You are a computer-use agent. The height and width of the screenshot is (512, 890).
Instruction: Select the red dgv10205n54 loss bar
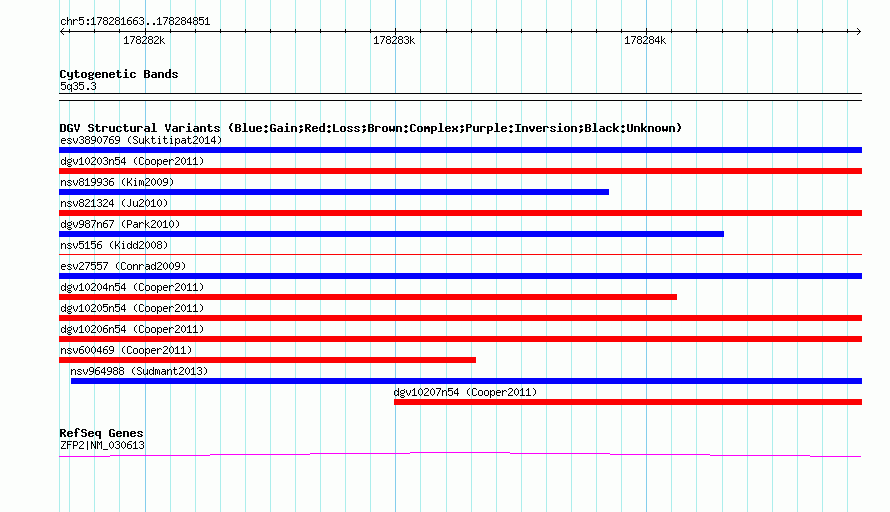460,318
